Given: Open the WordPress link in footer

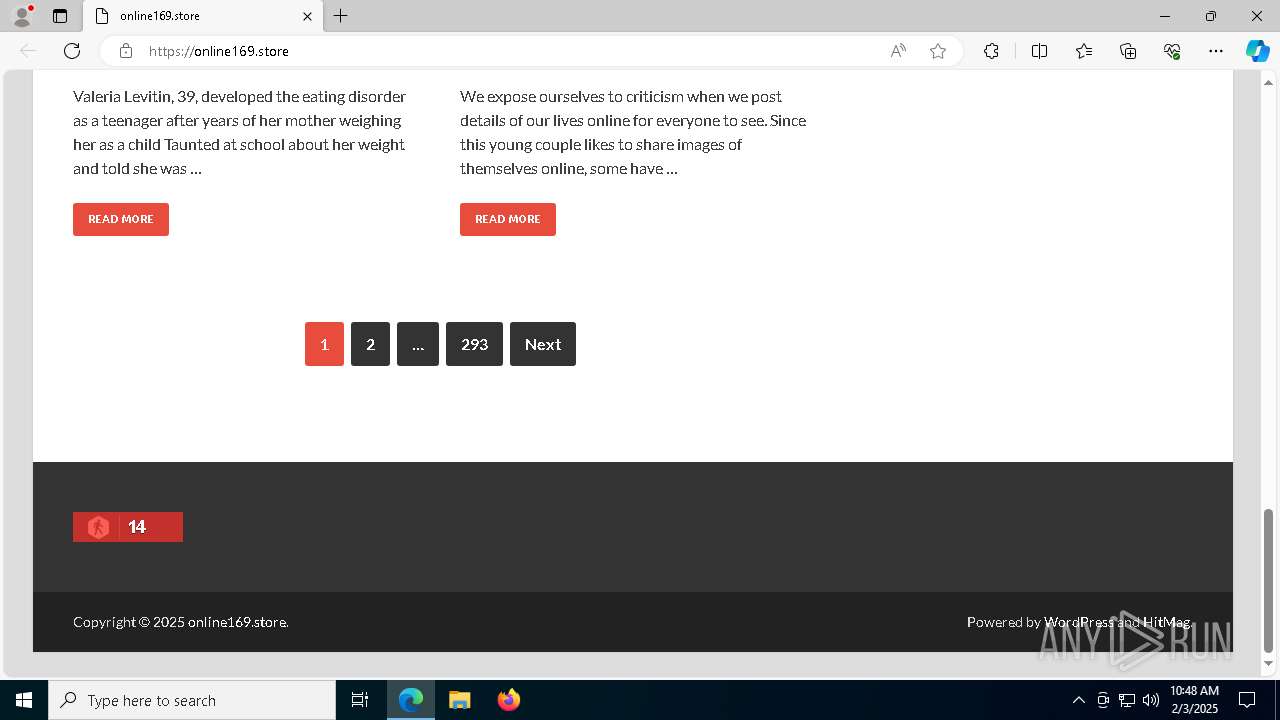Looking at the screenshot, I should tap(1079, 622).
